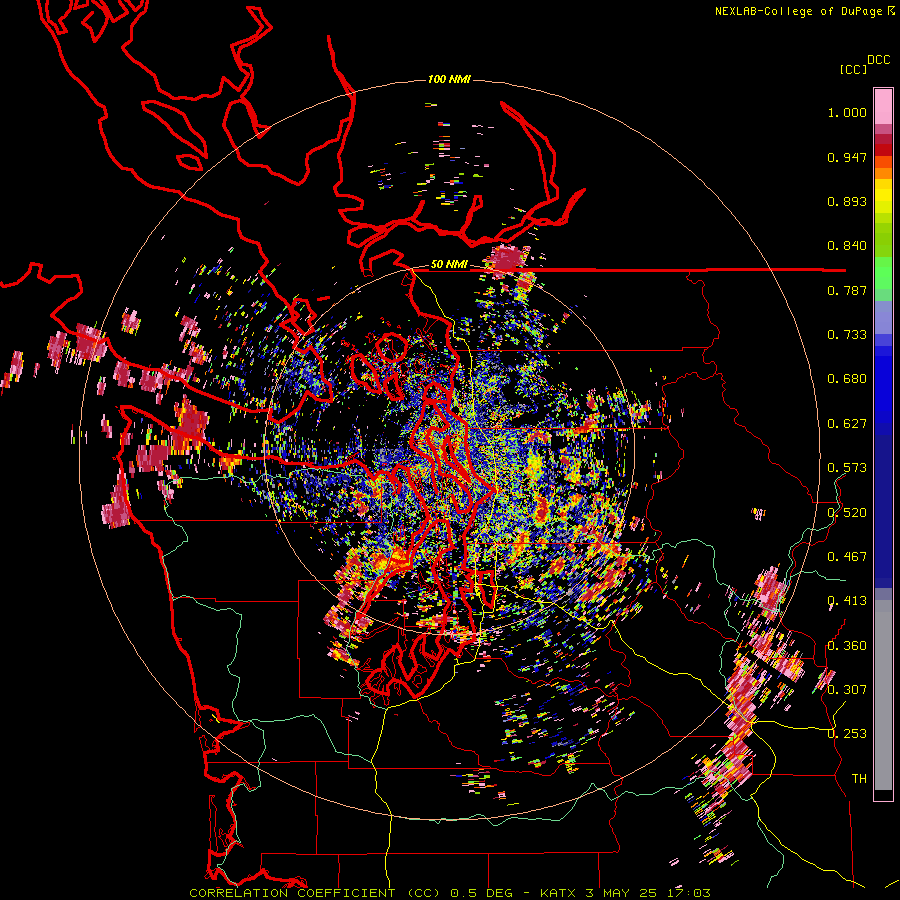
Task: Click the 0.733 scale value
Action: tap(847, 335)
